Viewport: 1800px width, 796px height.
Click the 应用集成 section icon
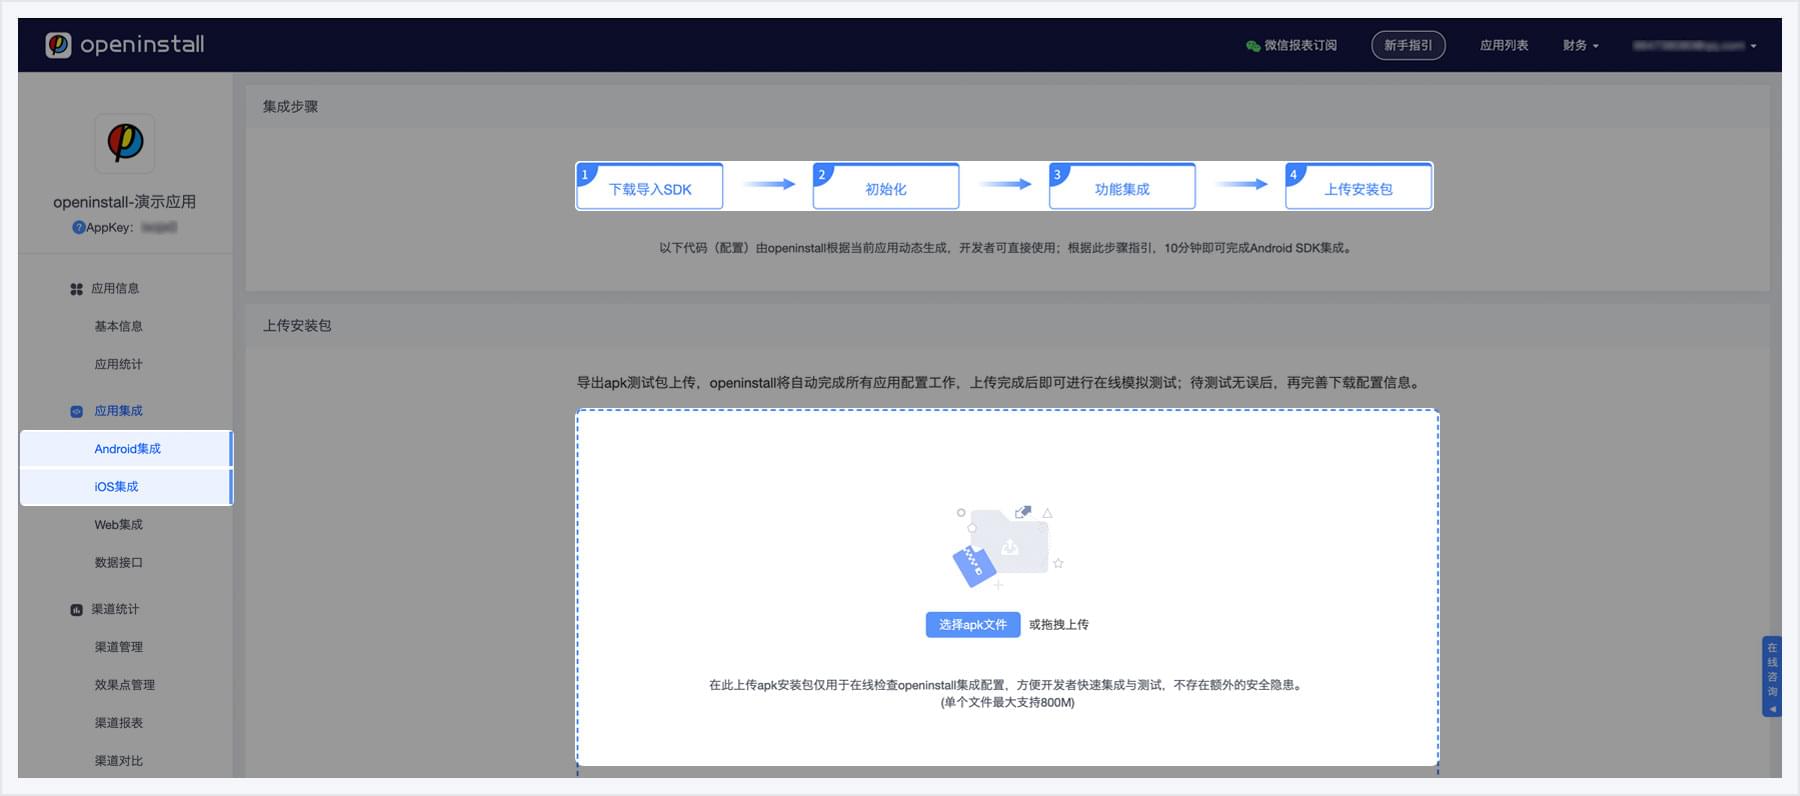click(76, 411)
